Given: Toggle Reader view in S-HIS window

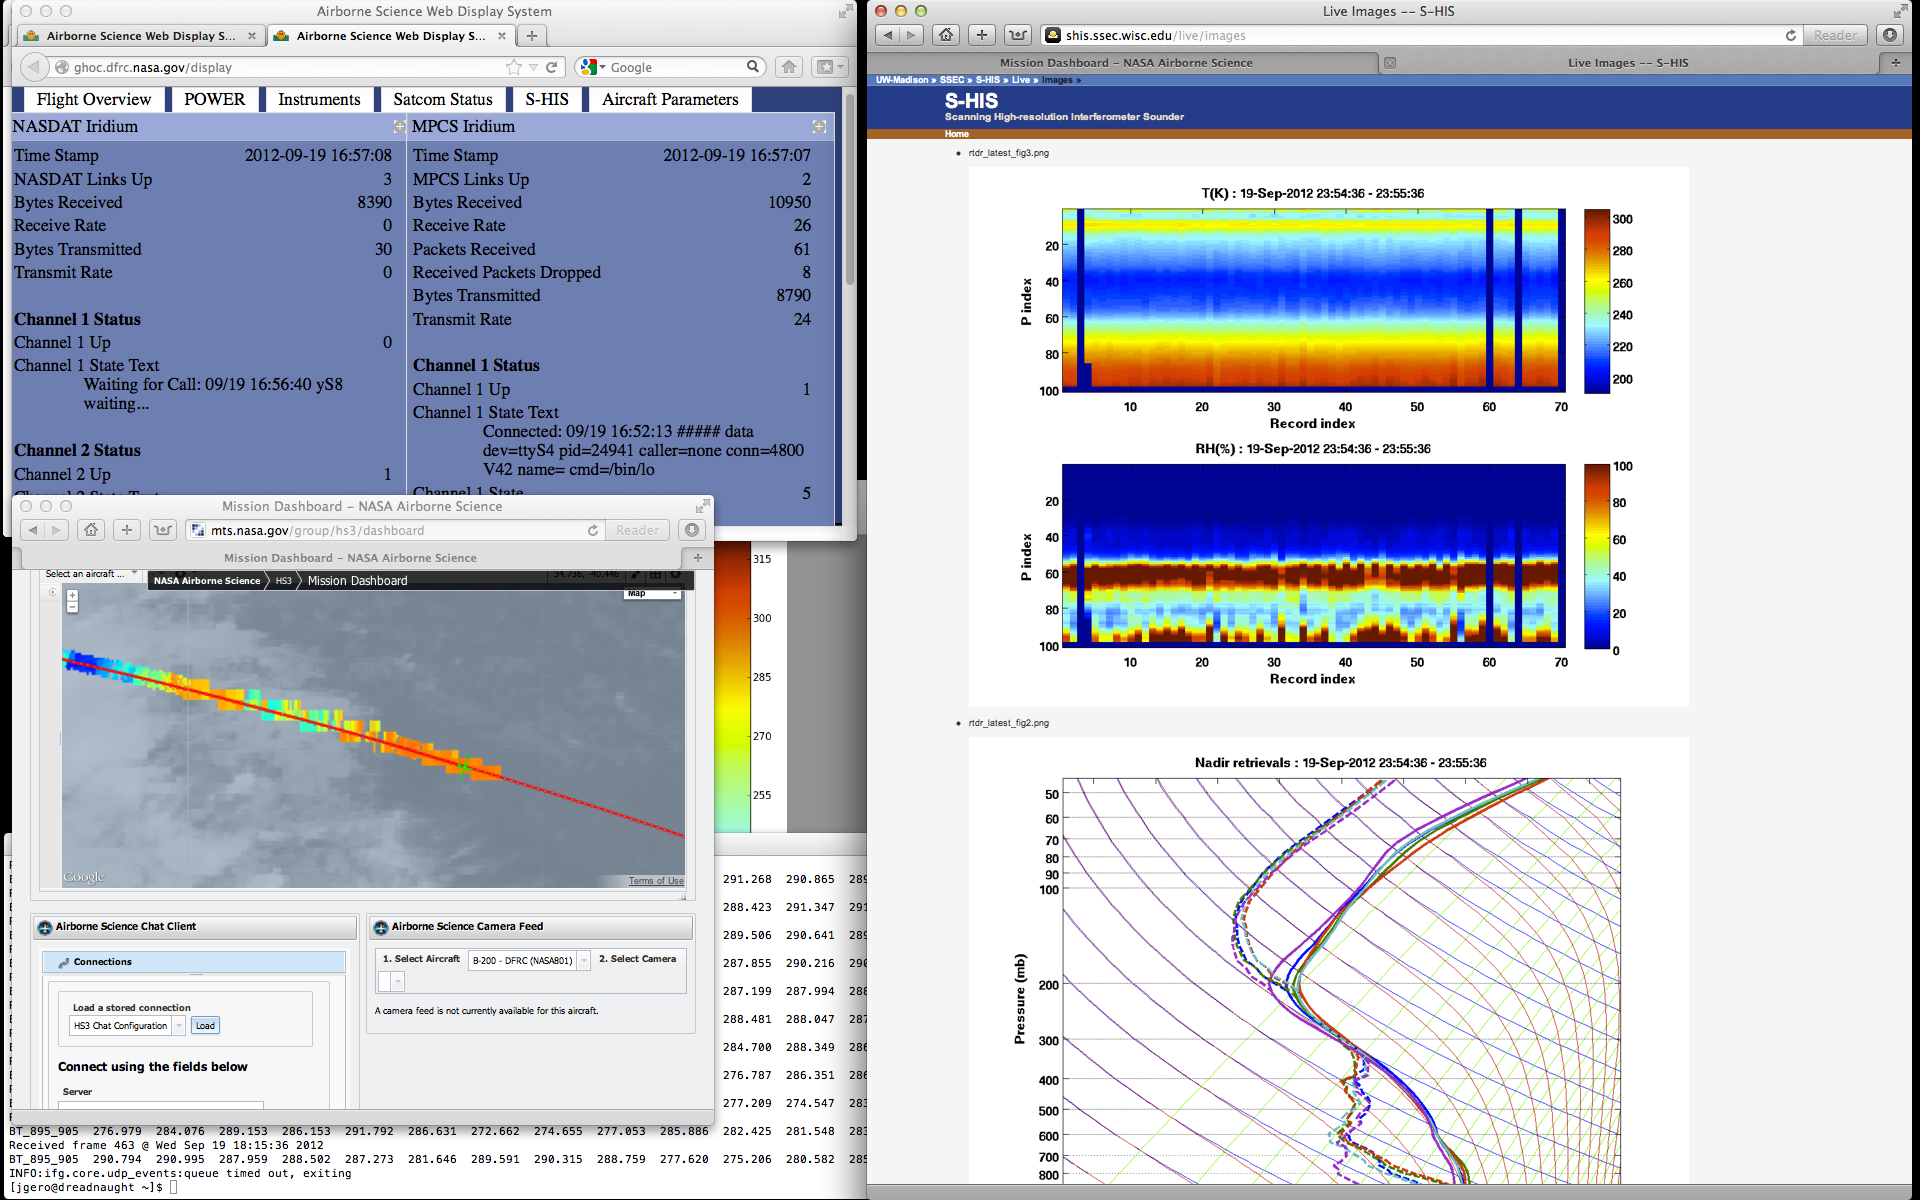Looking at the screenshot, I should [x=1835, y=35].
